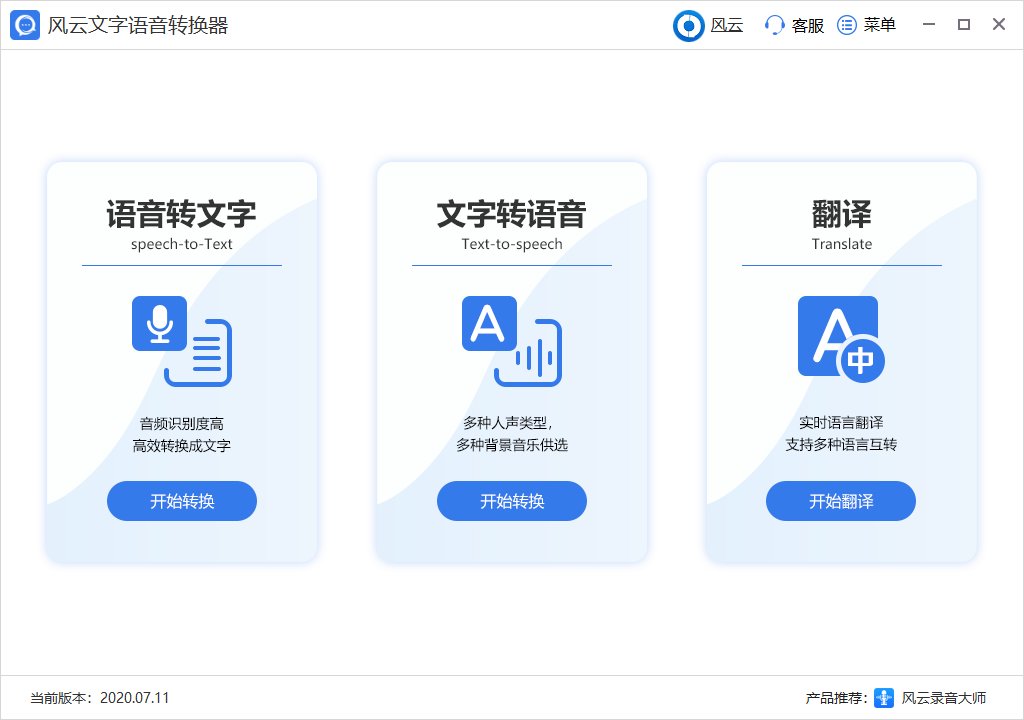The image size is (1024, 720).
Task: Click the 开始翻译 button
Action: [841, 500]
